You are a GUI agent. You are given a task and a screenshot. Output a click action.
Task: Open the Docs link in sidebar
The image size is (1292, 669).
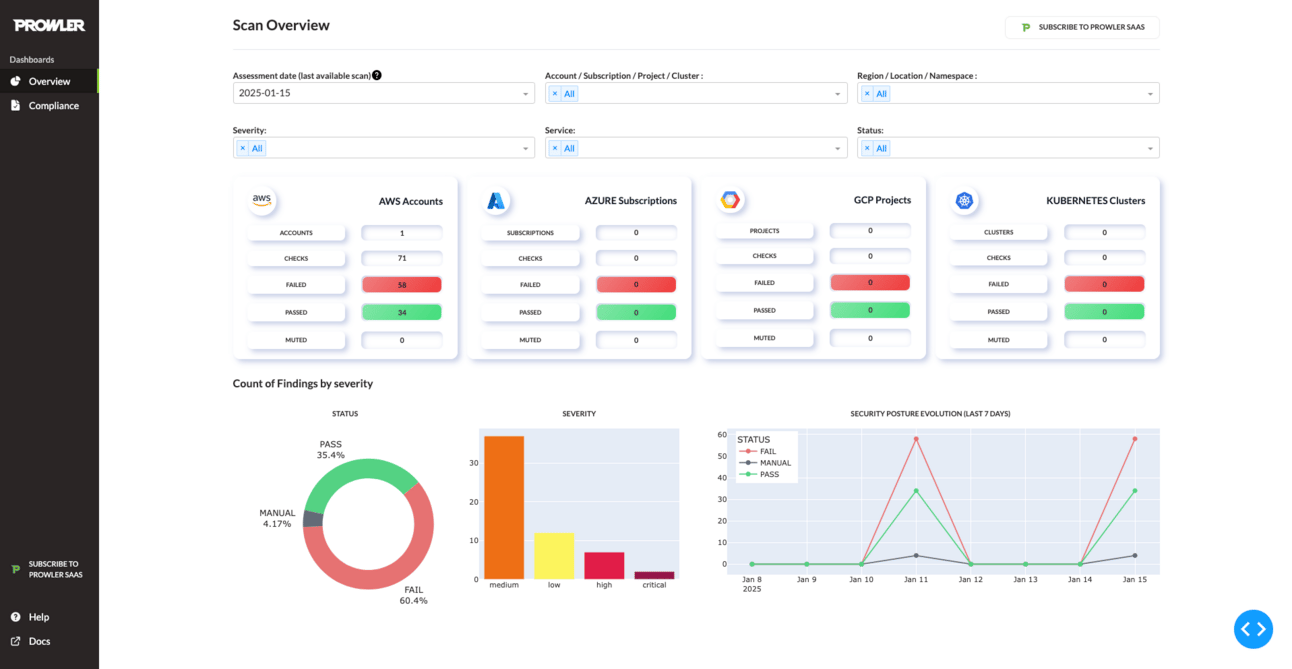coord(39,641)
